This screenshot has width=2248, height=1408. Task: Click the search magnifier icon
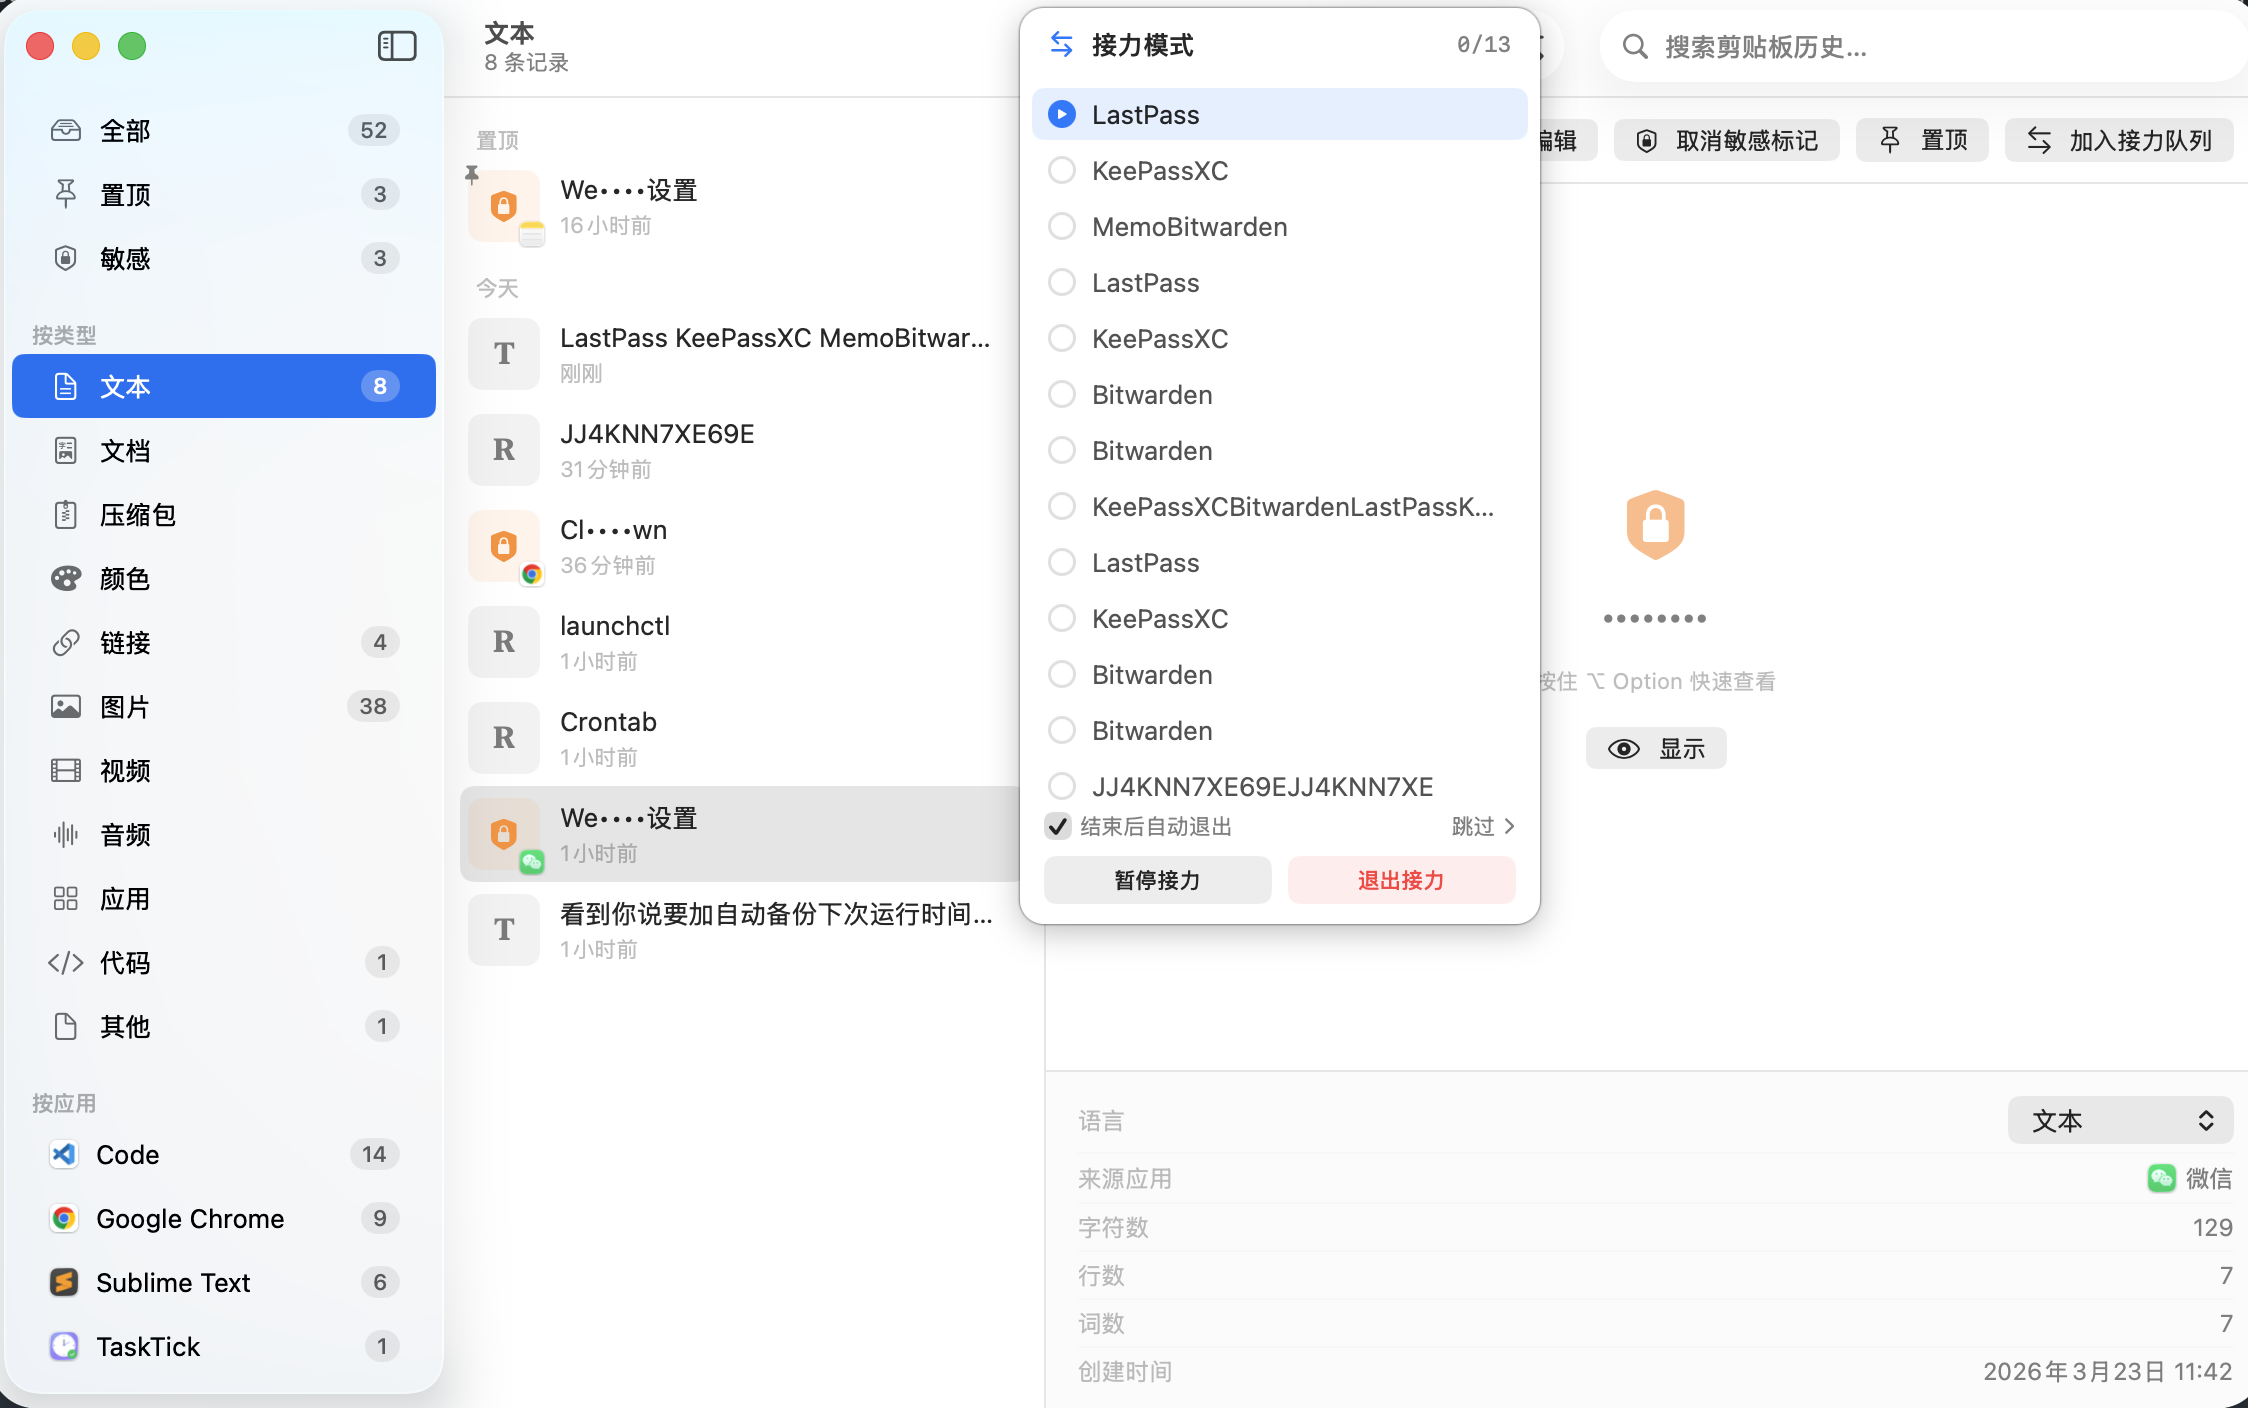[x=1635, y=47]
